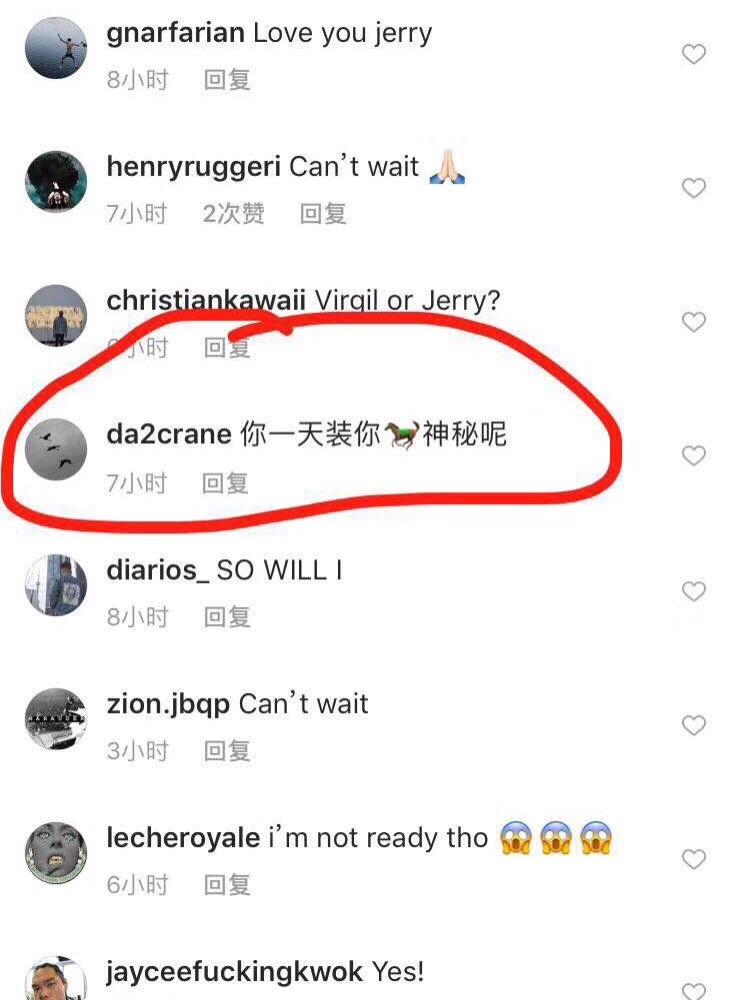Tap 回复 below diarios_ comment
The width and height of the screenshot is (750, 1000).
pos(226,617)
